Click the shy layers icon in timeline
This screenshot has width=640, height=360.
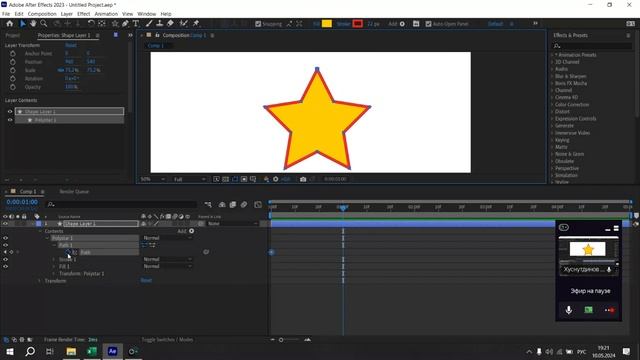click(x=222, y=204)
